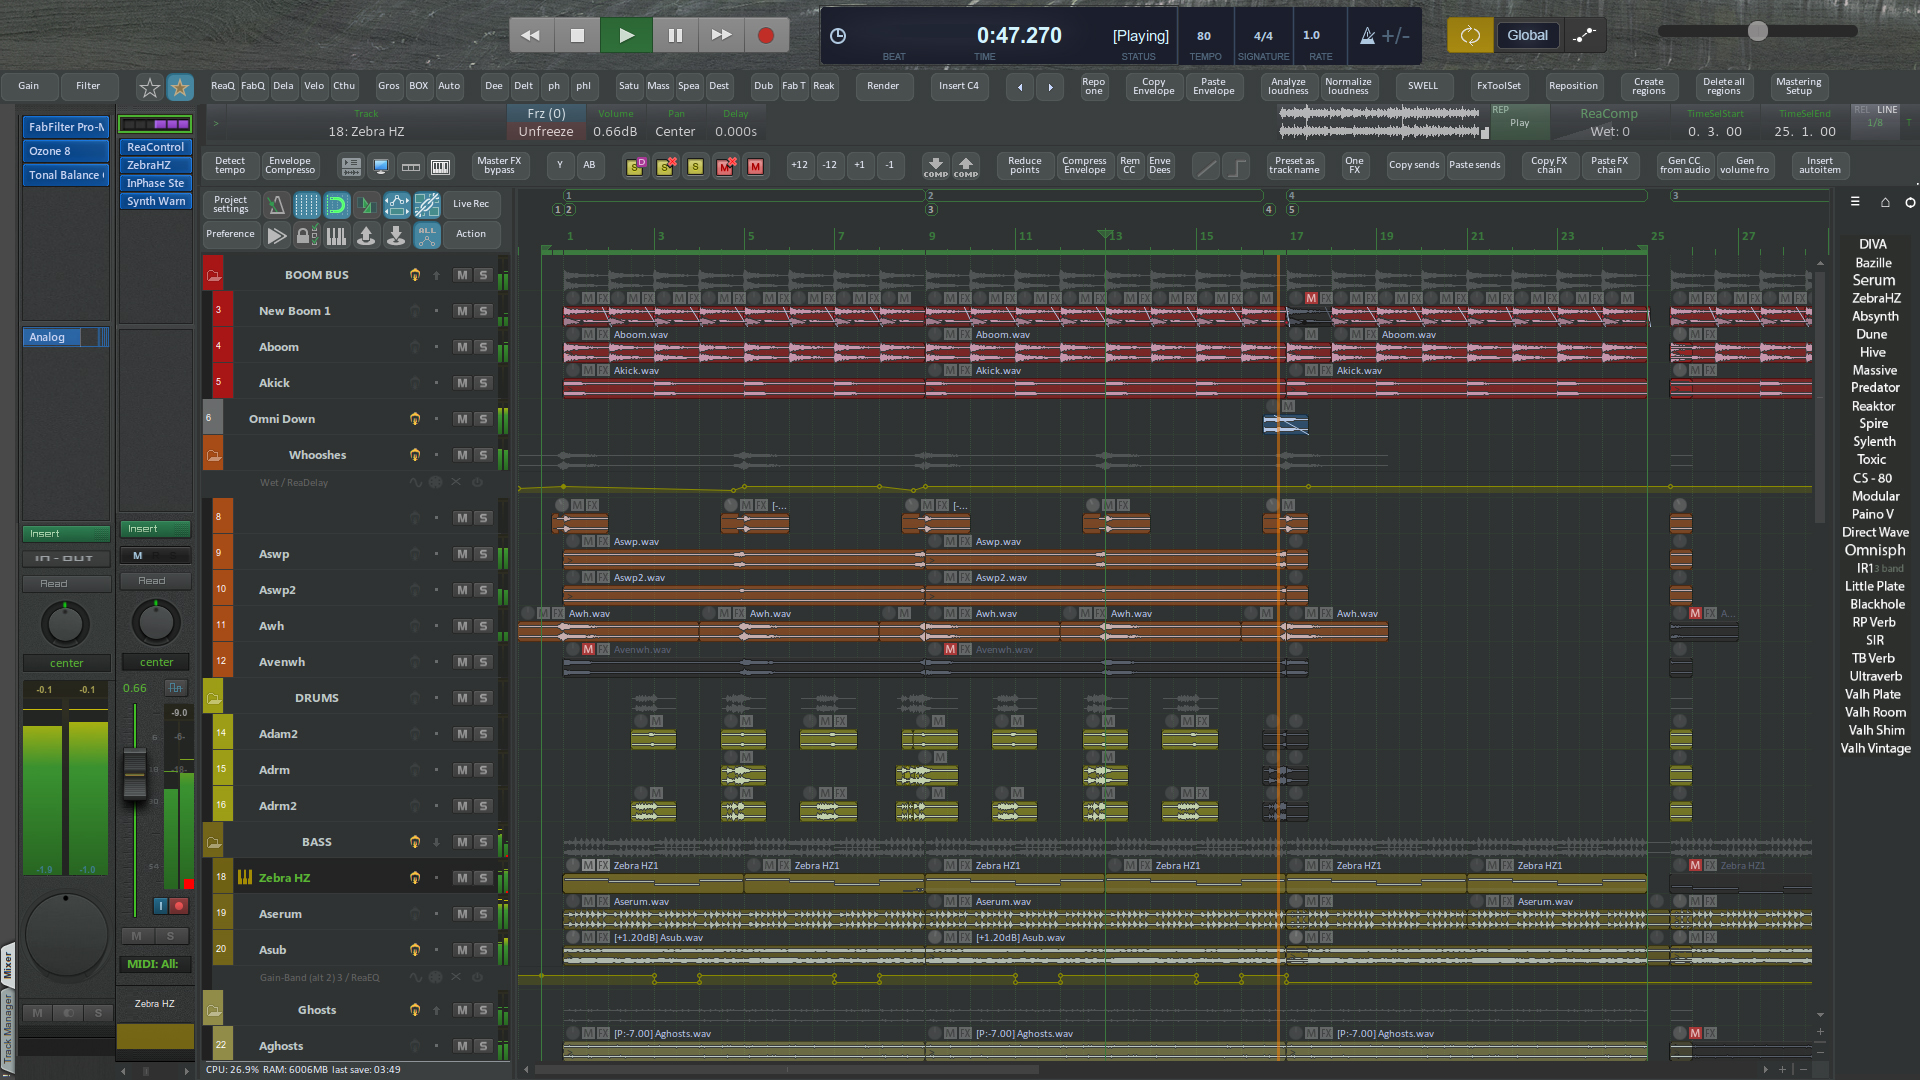Select Valh Vintage from plugin list
1920x1080 pixels.
1875,749
